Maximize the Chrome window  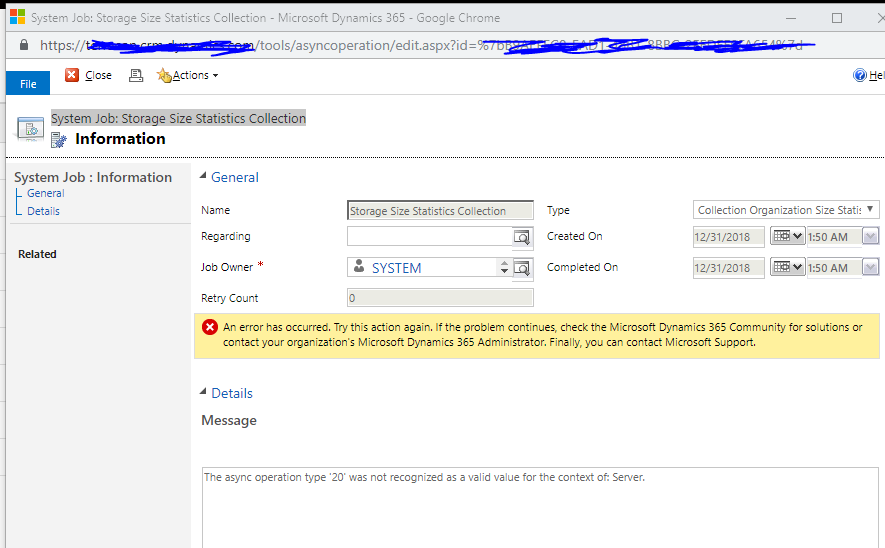tap(837, 18)
